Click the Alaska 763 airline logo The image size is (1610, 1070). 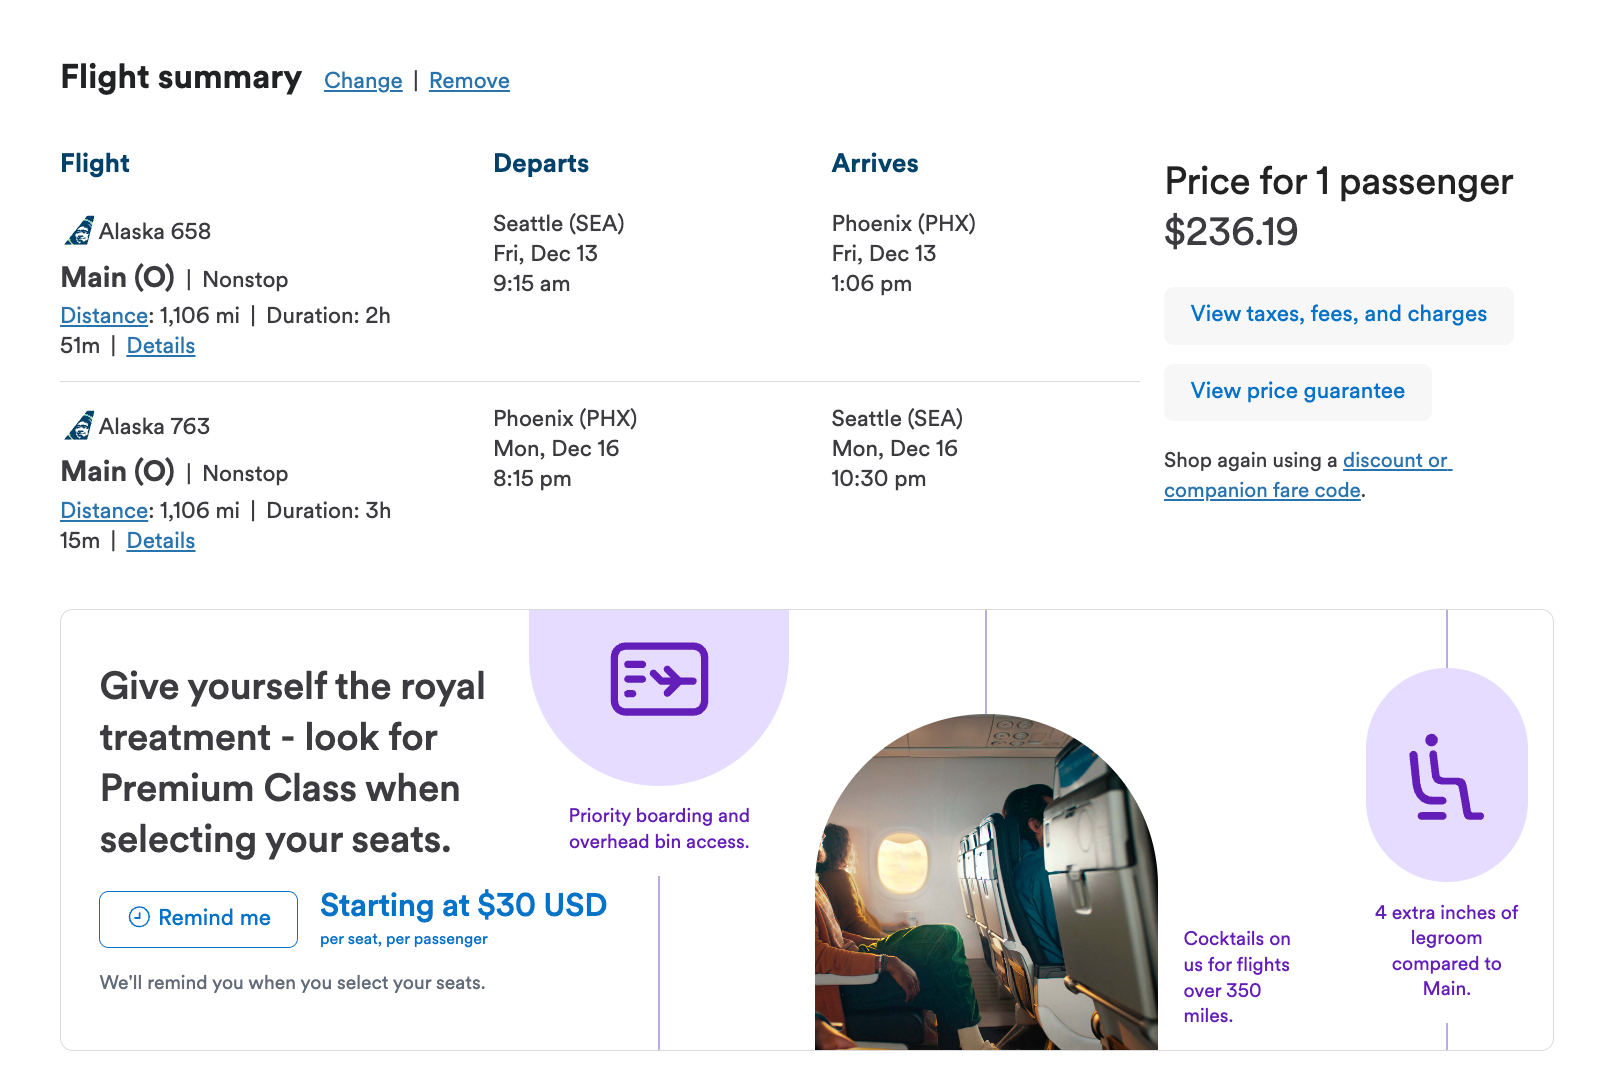point(79,426)
